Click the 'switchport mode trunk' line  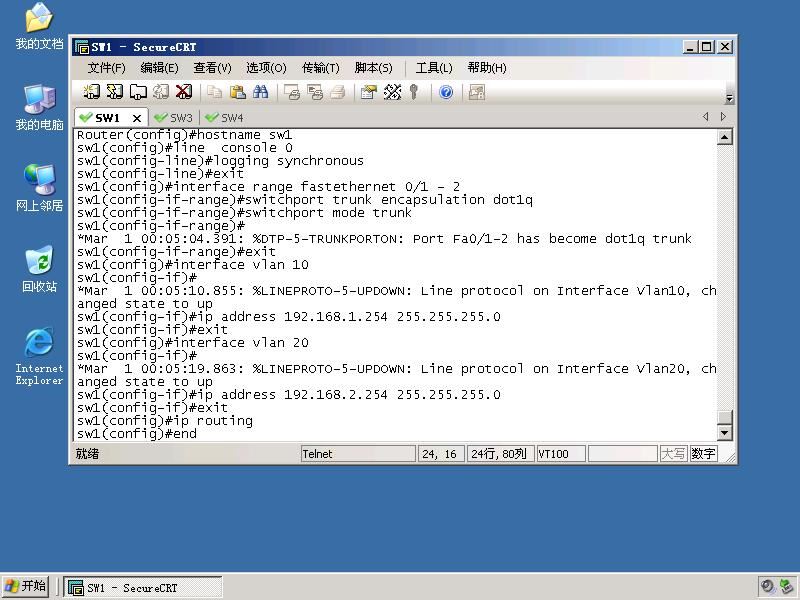tap(244, 212)
